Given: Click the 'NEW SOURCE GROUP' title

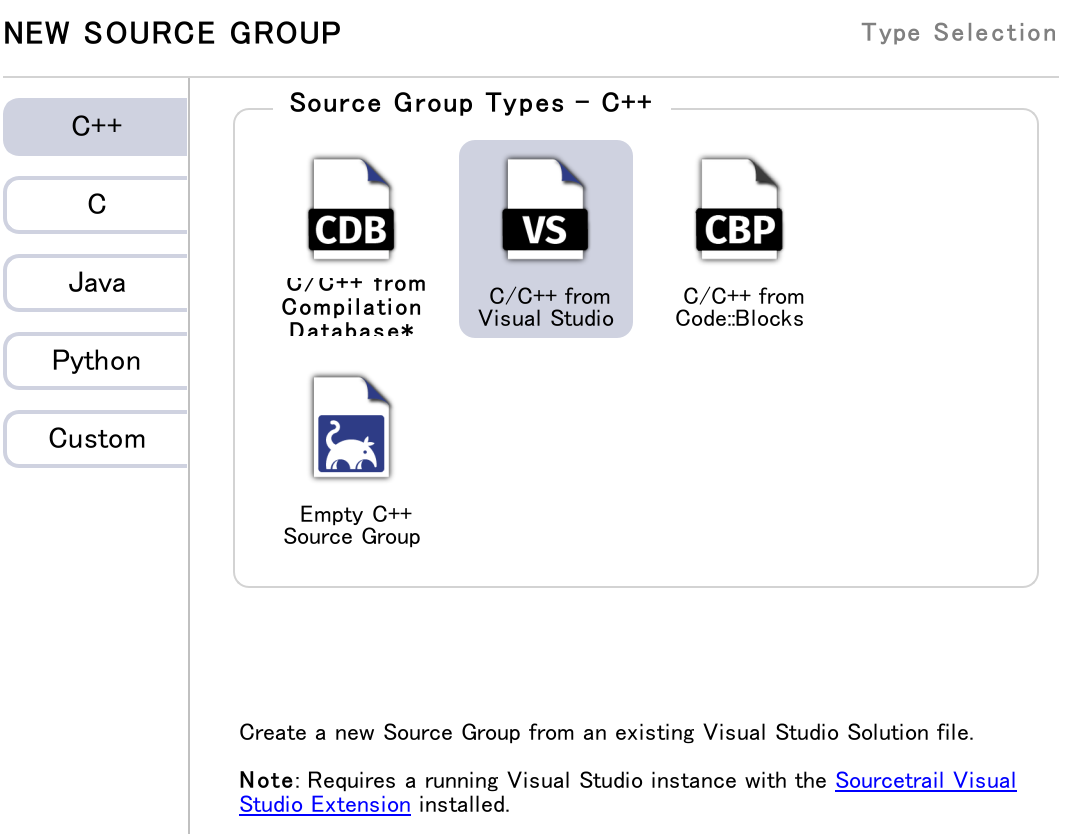Looking at the screenshot, I should 172,33.
